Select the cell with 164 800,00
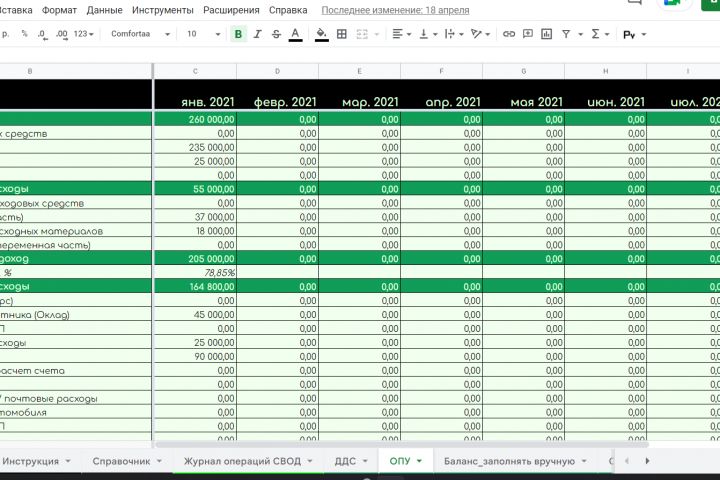Image resolution: width=720 pixels, height=480 pixels. tap(195, 287)
